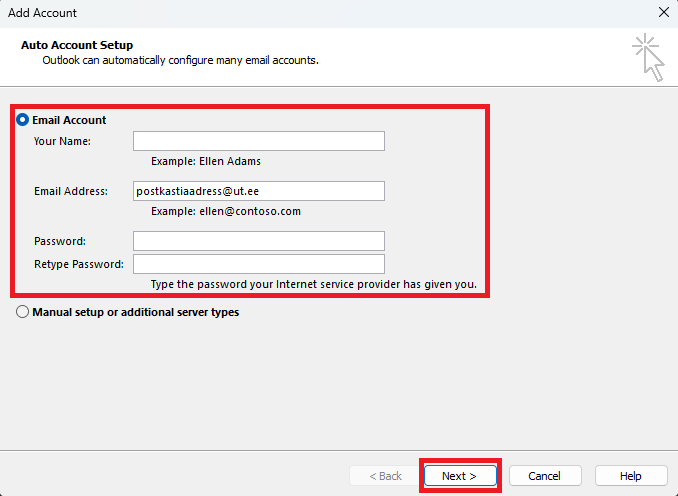Screen dimensions: 678x496
Task: Click the Password input box
Action: tap(259, 241)
